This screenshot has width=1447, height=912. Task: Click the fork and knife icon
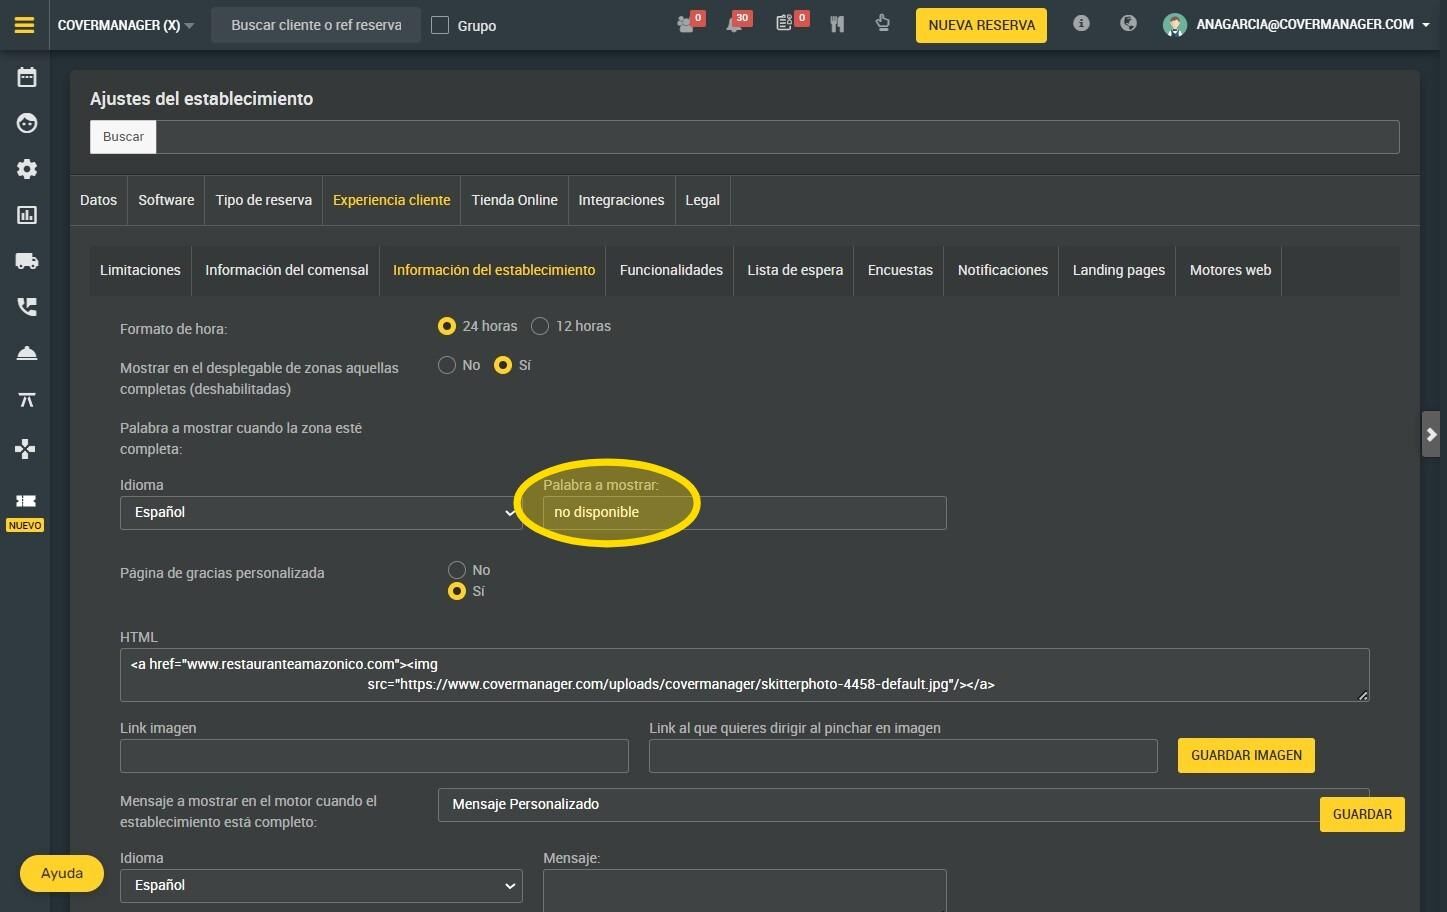click(837, 24)
